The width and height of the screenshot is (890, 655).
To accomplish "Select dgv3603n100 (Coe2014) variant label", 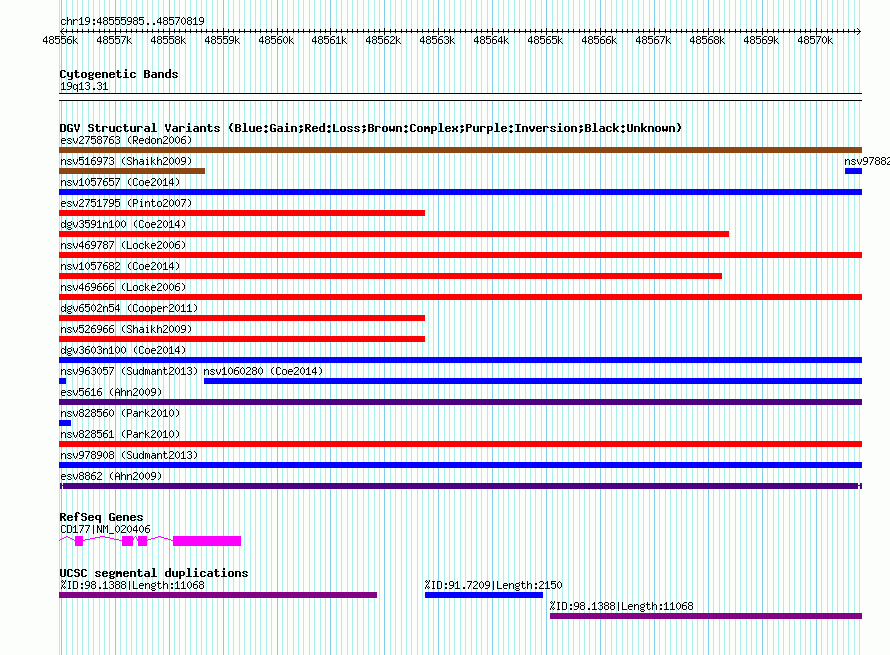I will (x=123, y=350).
